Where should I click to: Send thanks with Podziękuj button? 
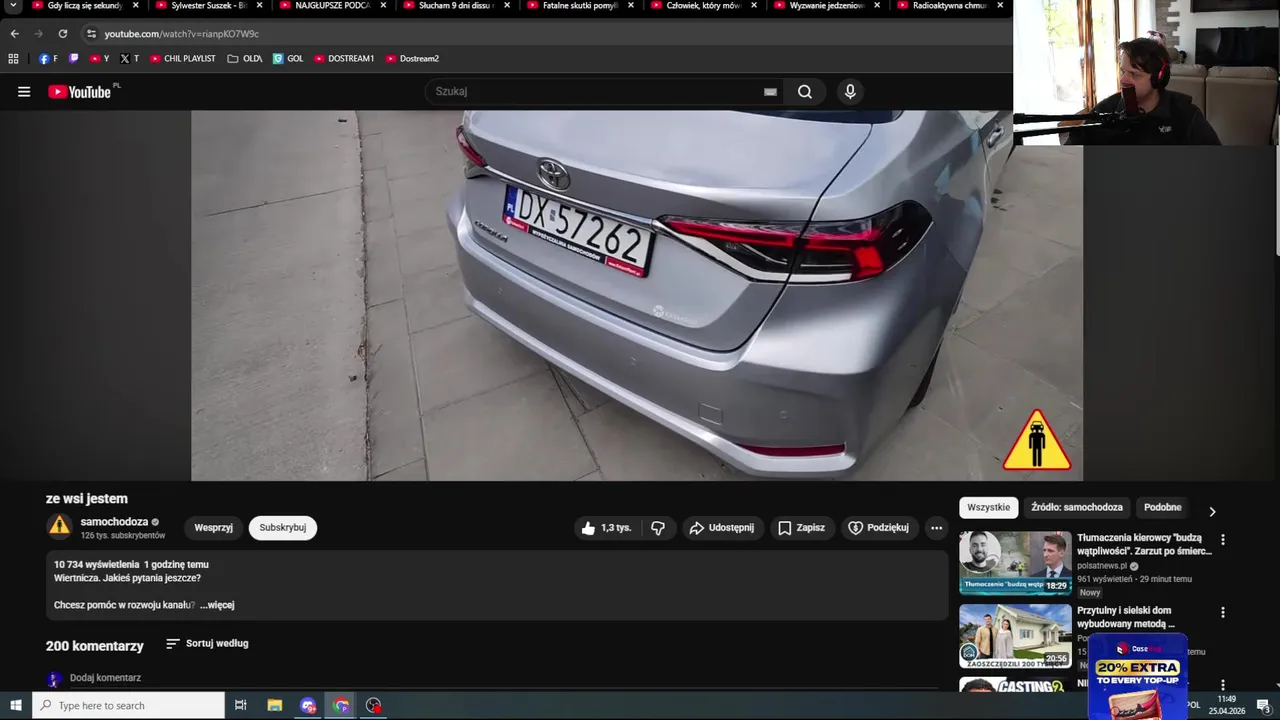(879, 528)
